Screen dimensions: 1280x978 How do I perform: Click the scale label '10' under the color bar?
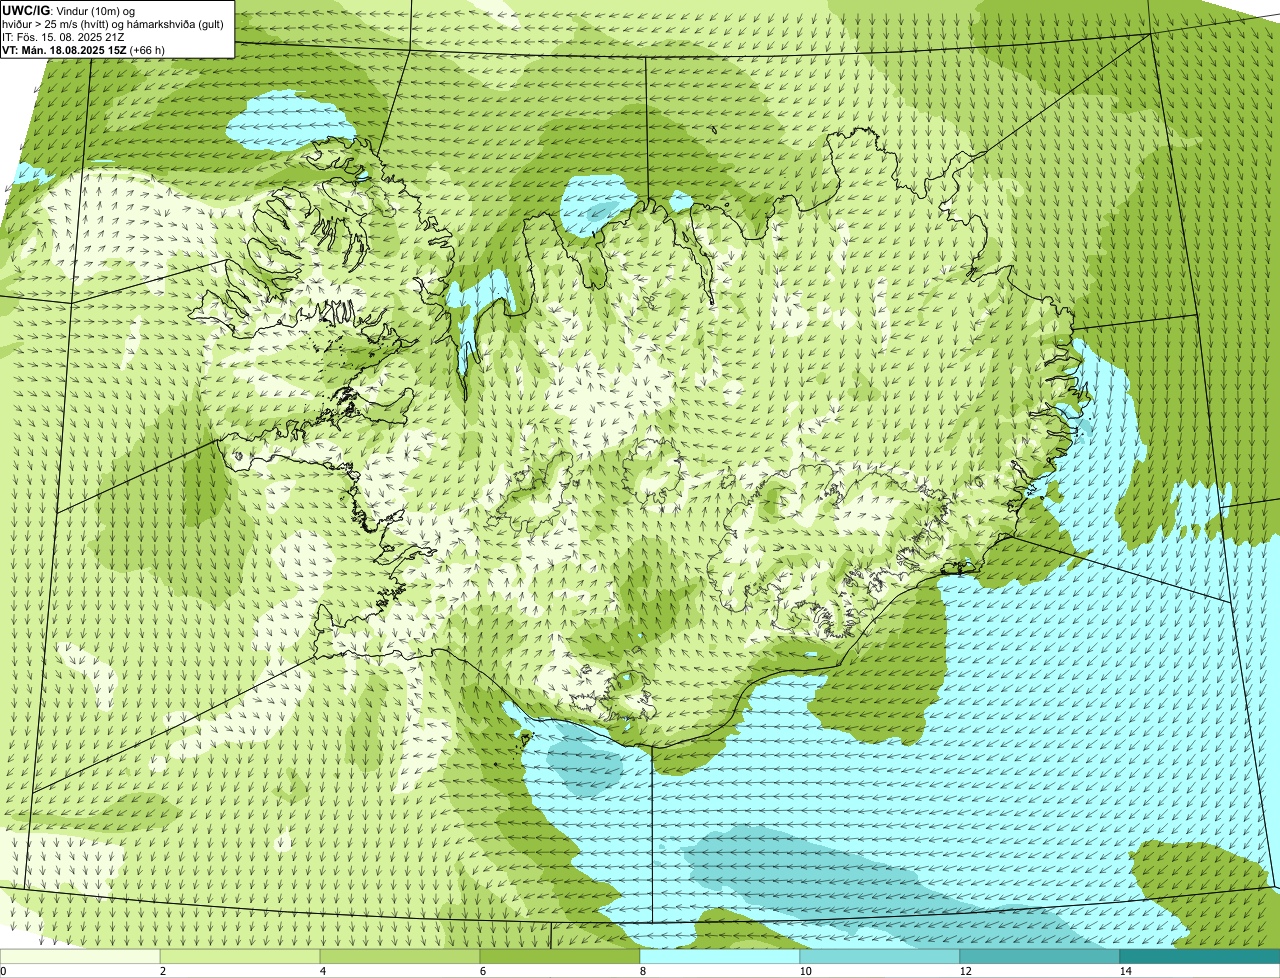(805, 971)
